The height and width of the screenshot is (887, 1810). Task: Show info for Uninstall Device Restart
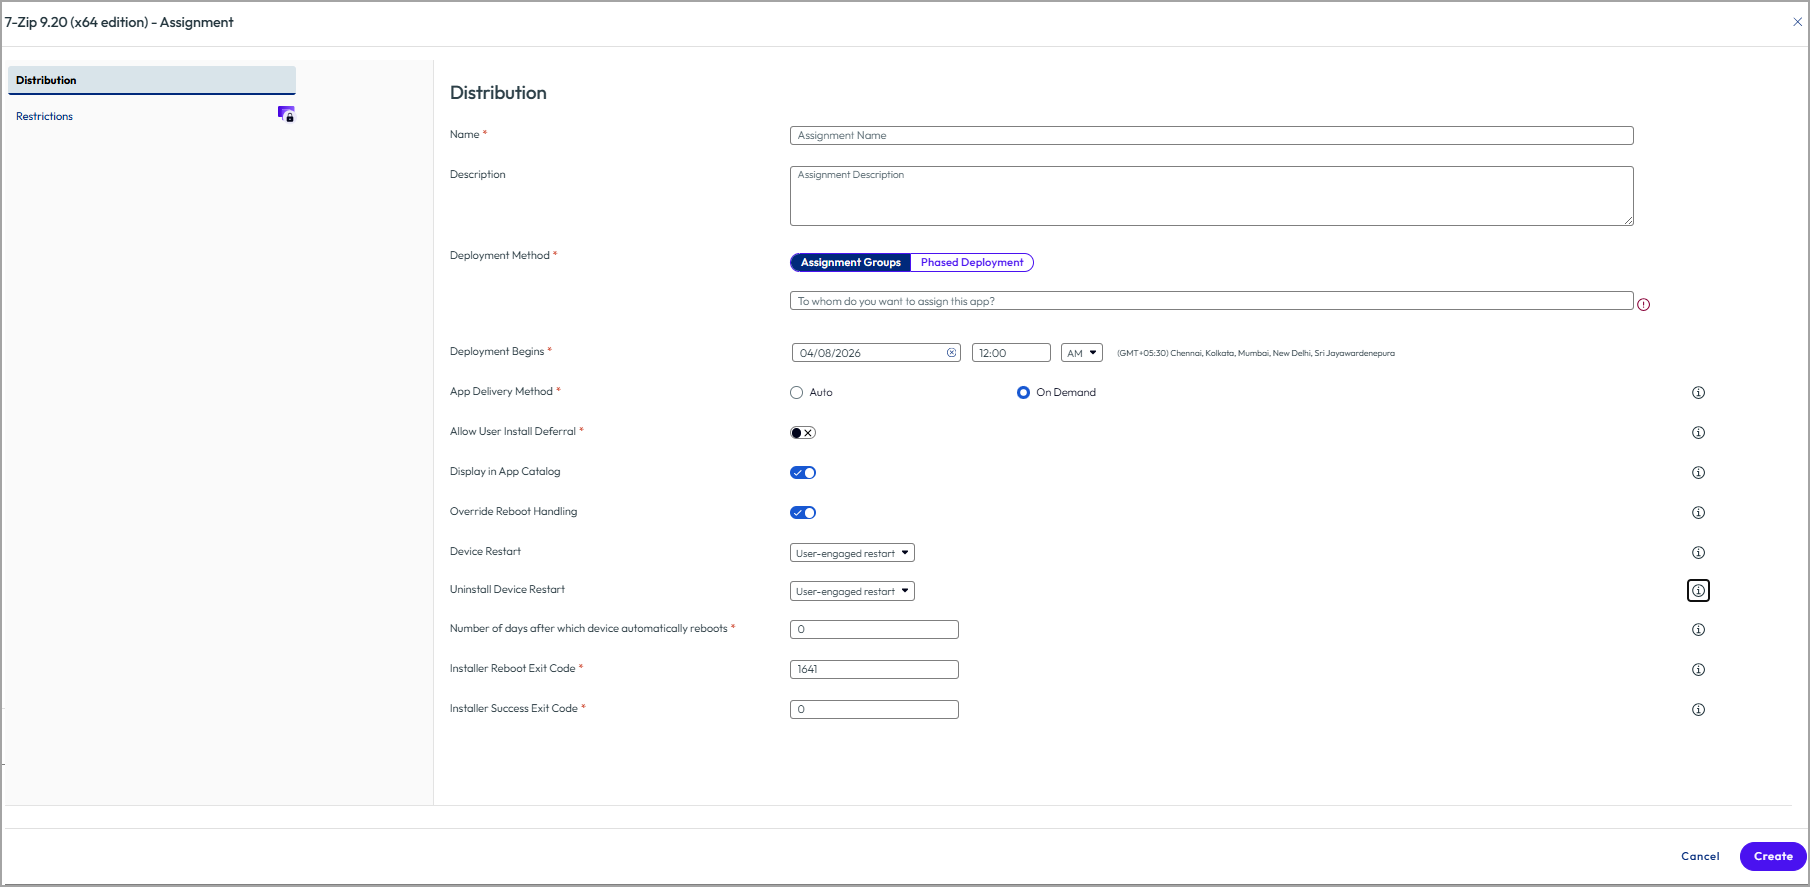pos(1698,591)
